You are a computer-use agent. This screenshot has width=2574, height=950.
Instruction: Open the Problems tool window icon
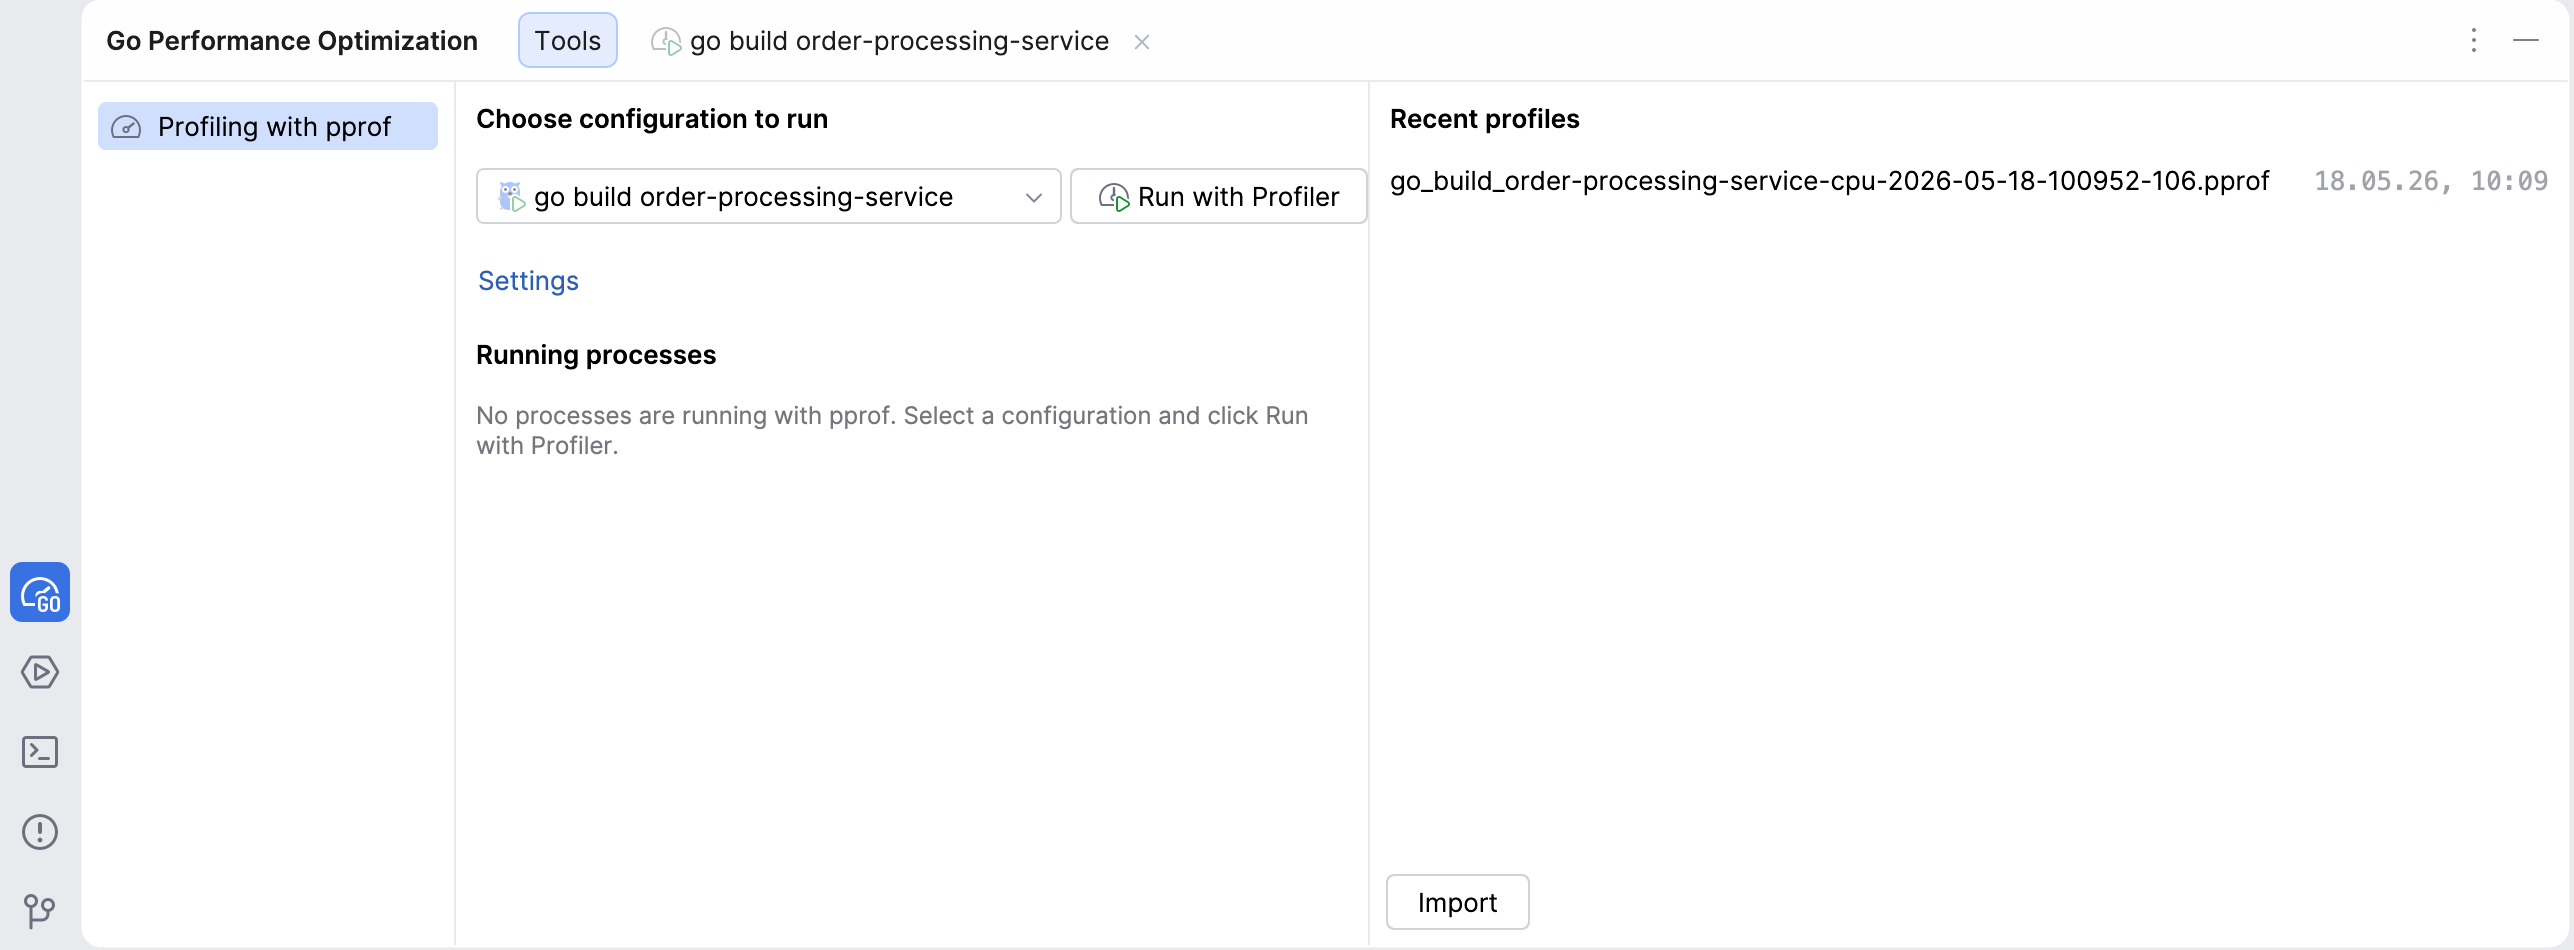pos(40,832)
